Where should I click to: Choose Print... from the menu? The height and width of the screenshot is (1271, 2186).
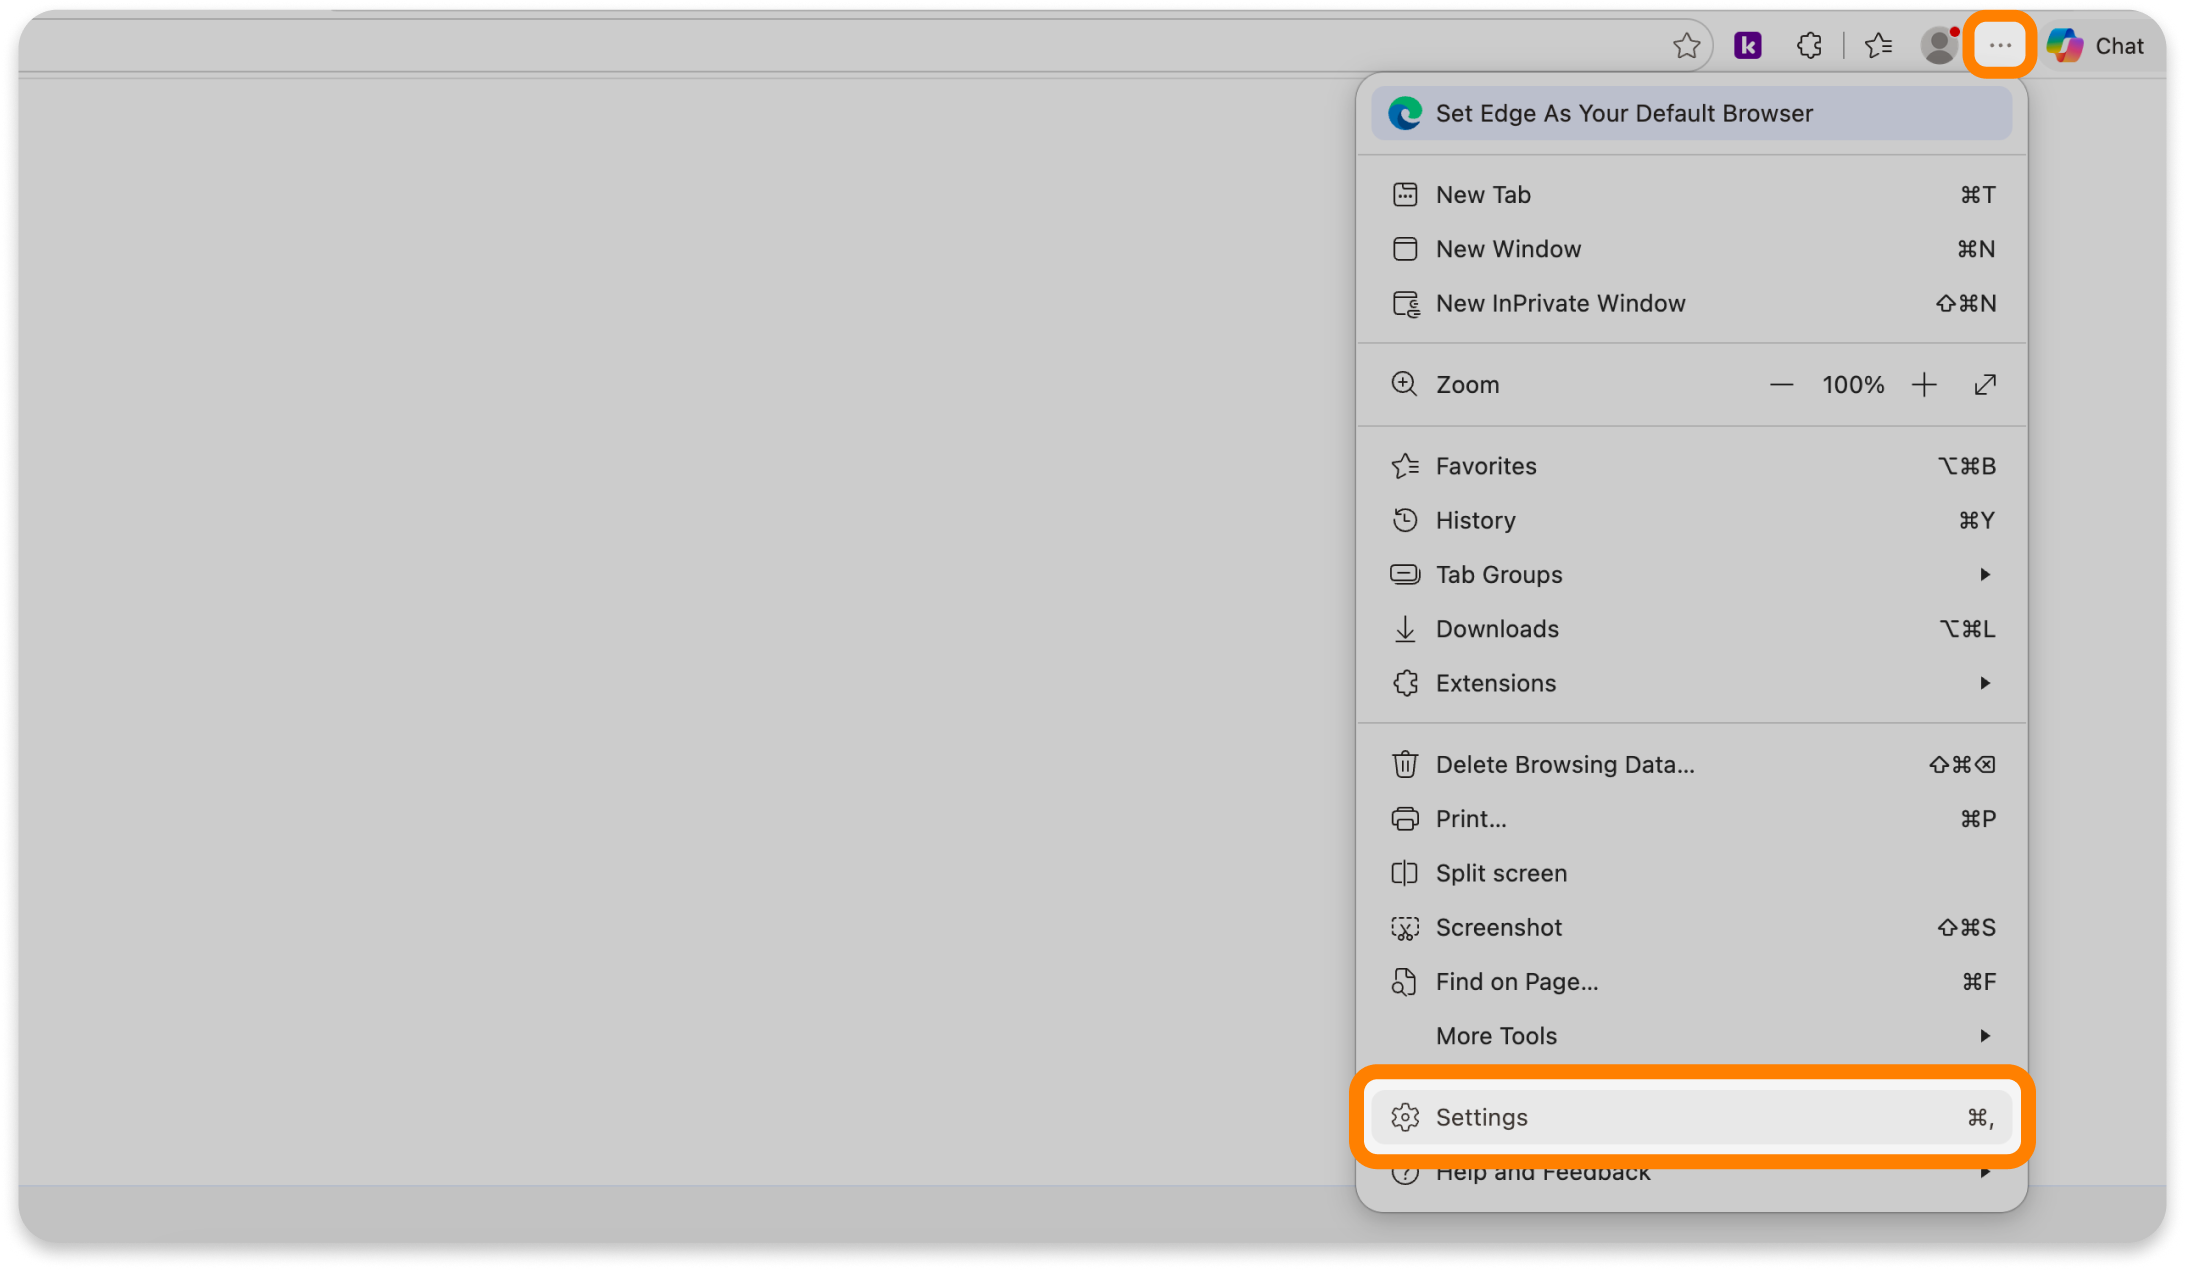pyautogui.click(x=1691, y=819)
